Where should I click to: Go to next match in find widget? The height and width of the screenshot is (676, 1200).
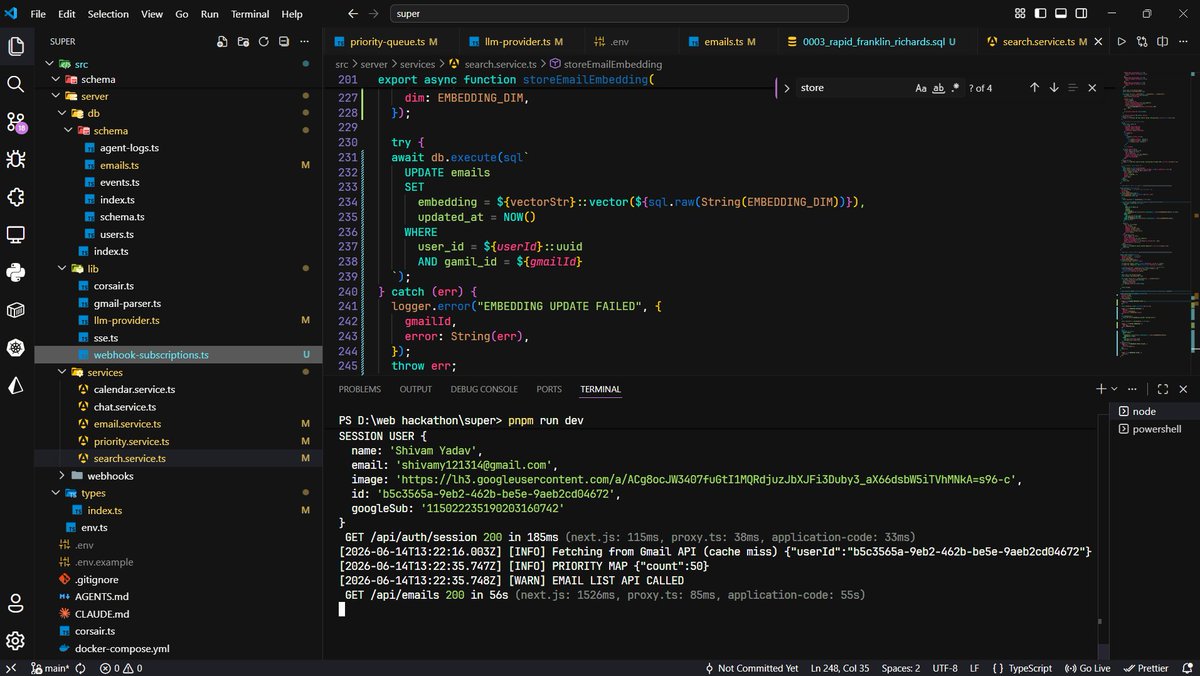pos(1054,88)
